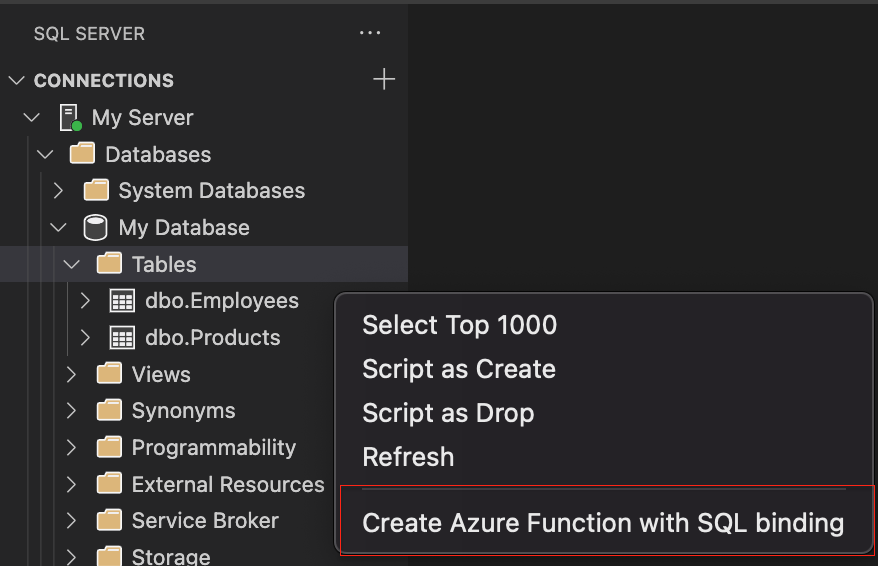878x566 pixels.
Task: Expand the dbo.Employees table chevron
Action: click(x=85, y=301)
